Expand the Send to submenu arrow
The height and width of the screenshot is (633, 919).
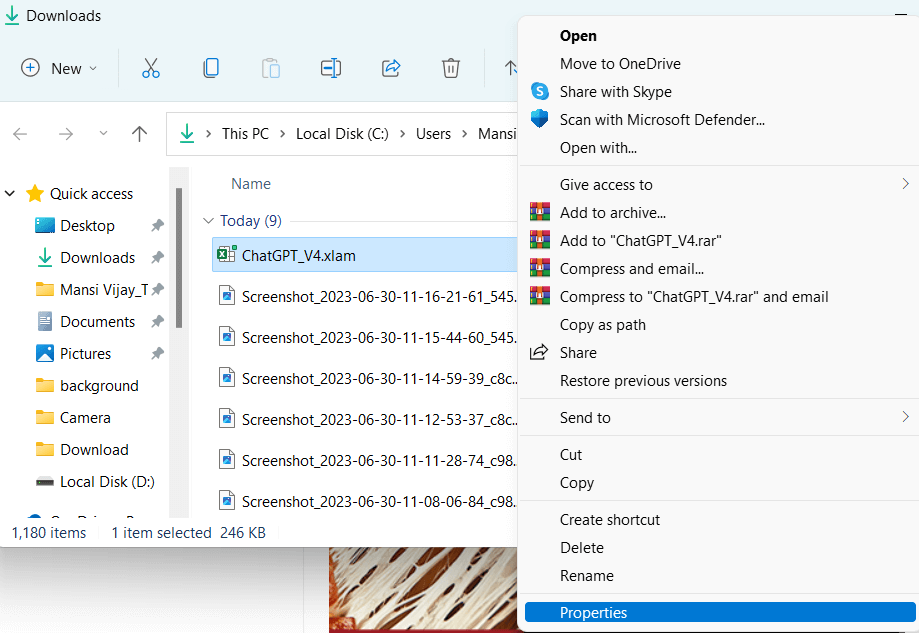tap(905, 418)
